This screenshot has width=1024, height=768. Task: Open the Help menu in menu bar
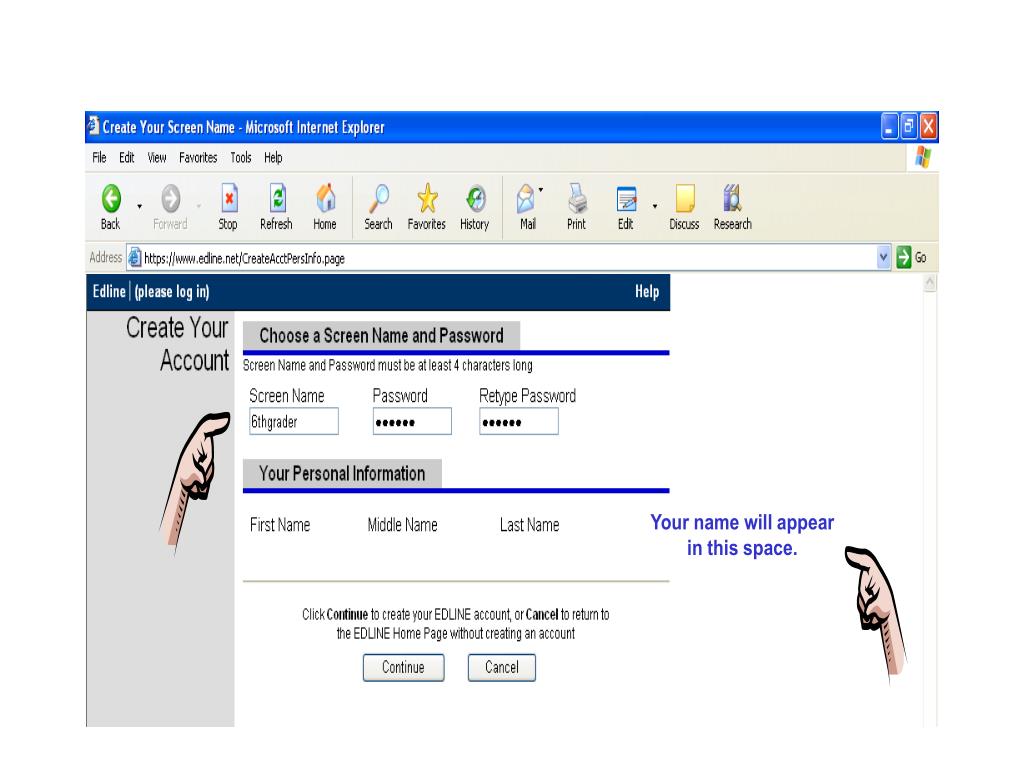(x=273, y=157)
